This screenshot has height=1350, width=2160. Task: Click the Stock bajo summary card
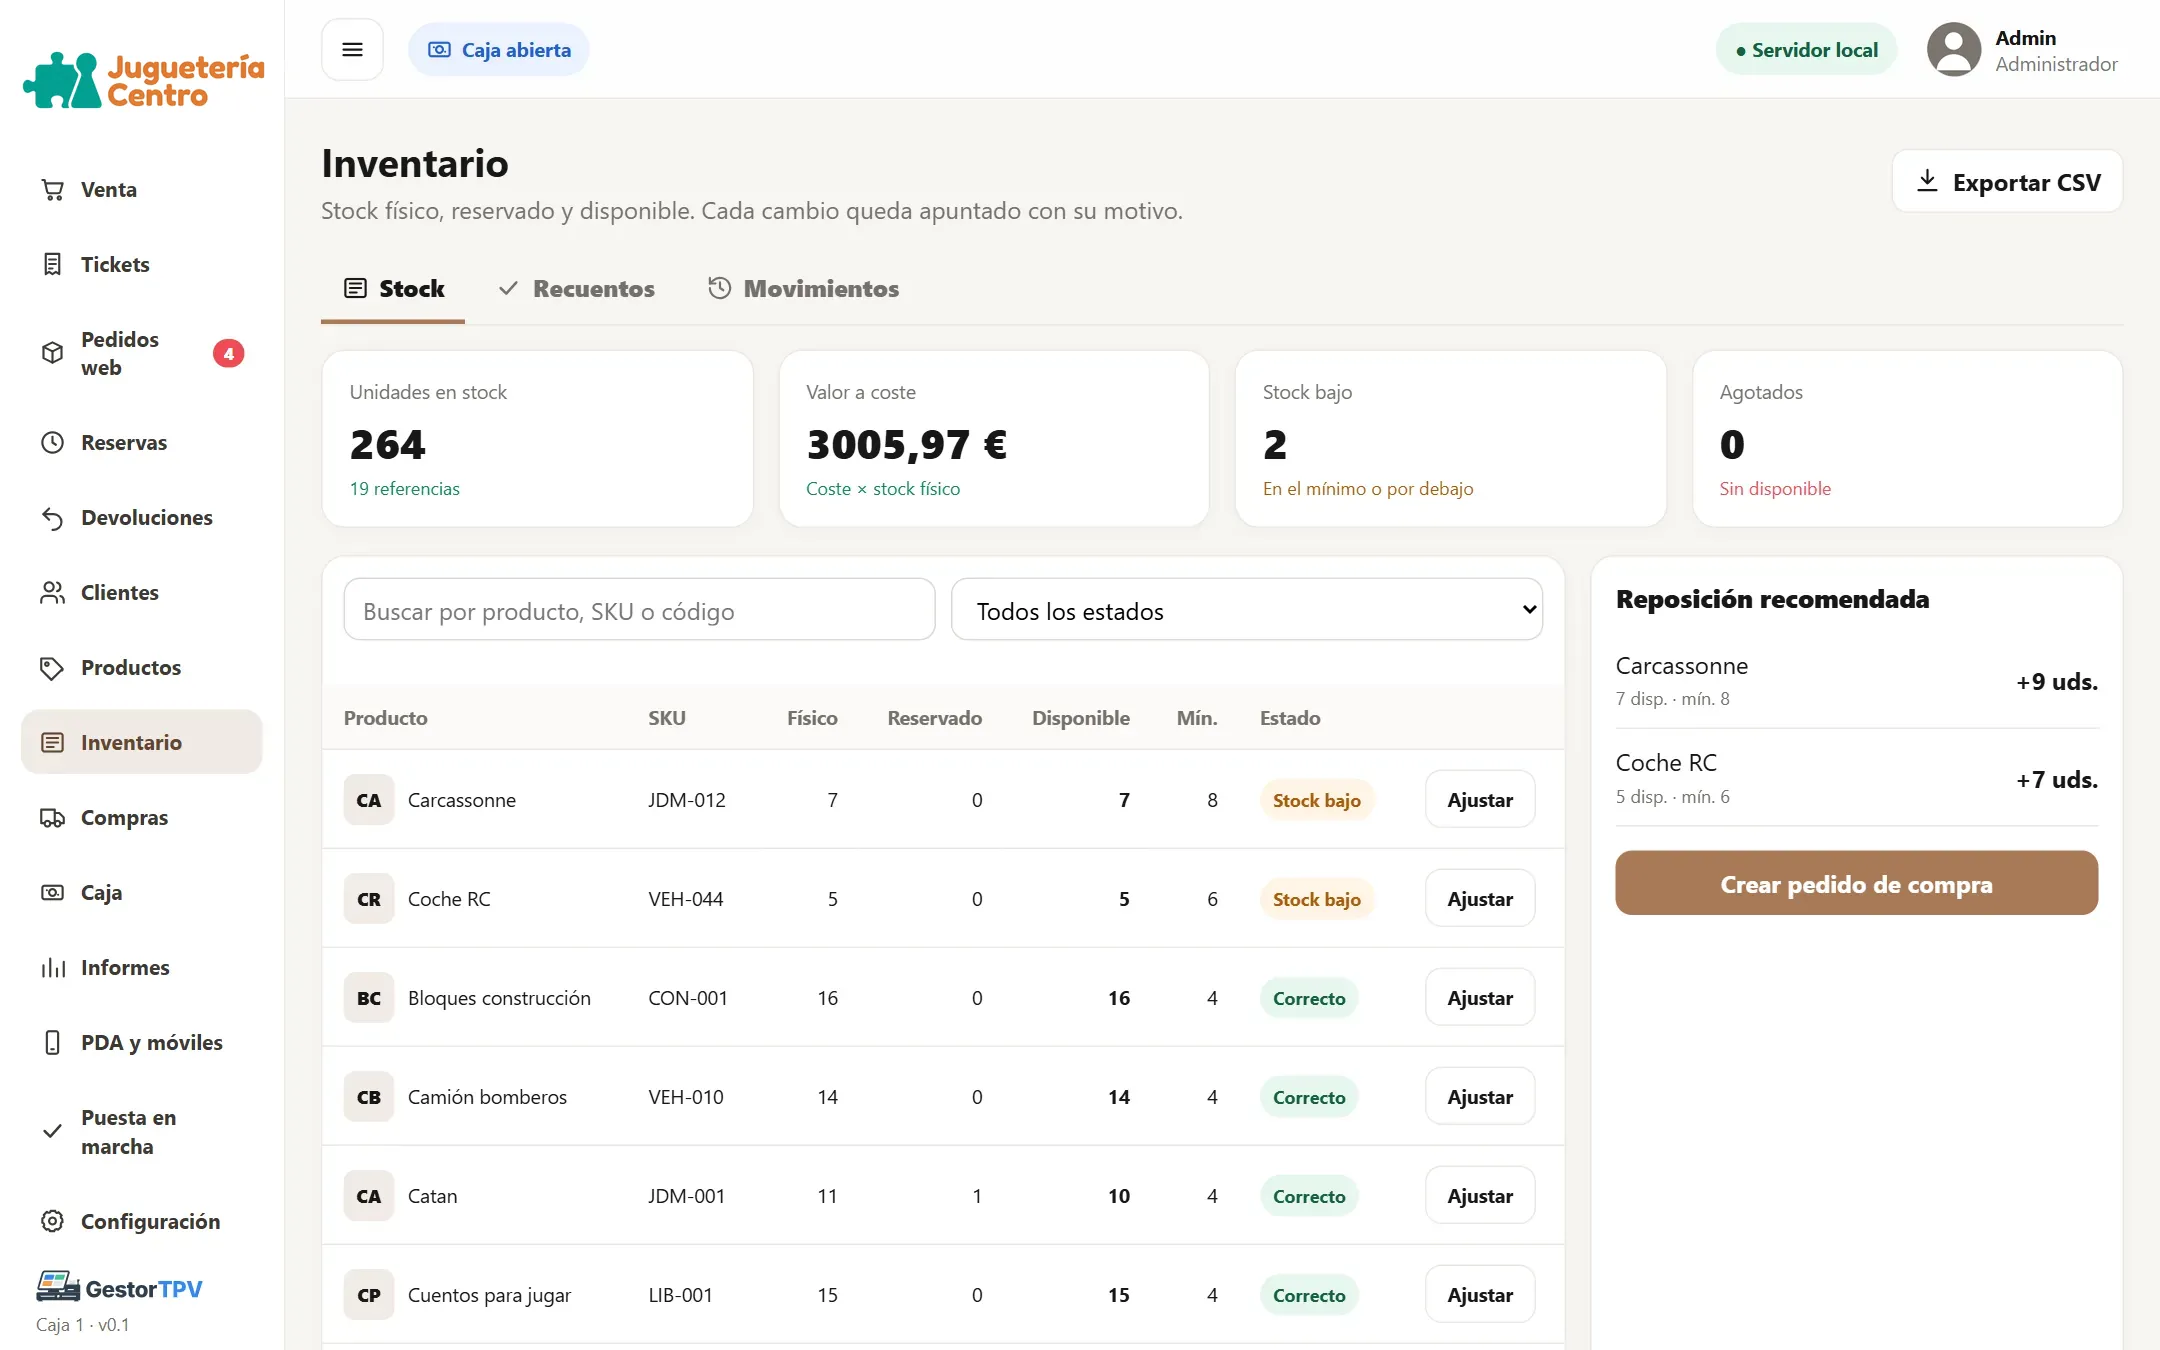[1450, 439]
